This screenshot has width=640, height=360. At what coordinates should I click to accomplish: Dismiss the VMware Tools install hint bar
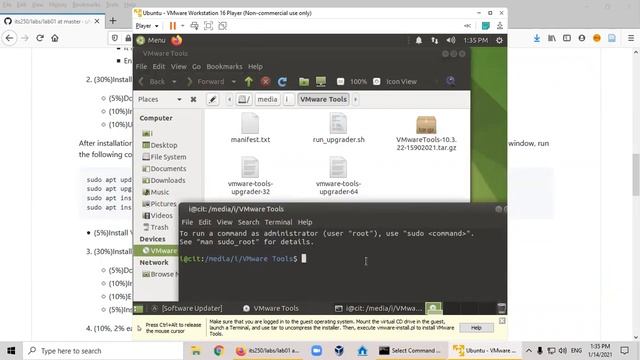502,321
